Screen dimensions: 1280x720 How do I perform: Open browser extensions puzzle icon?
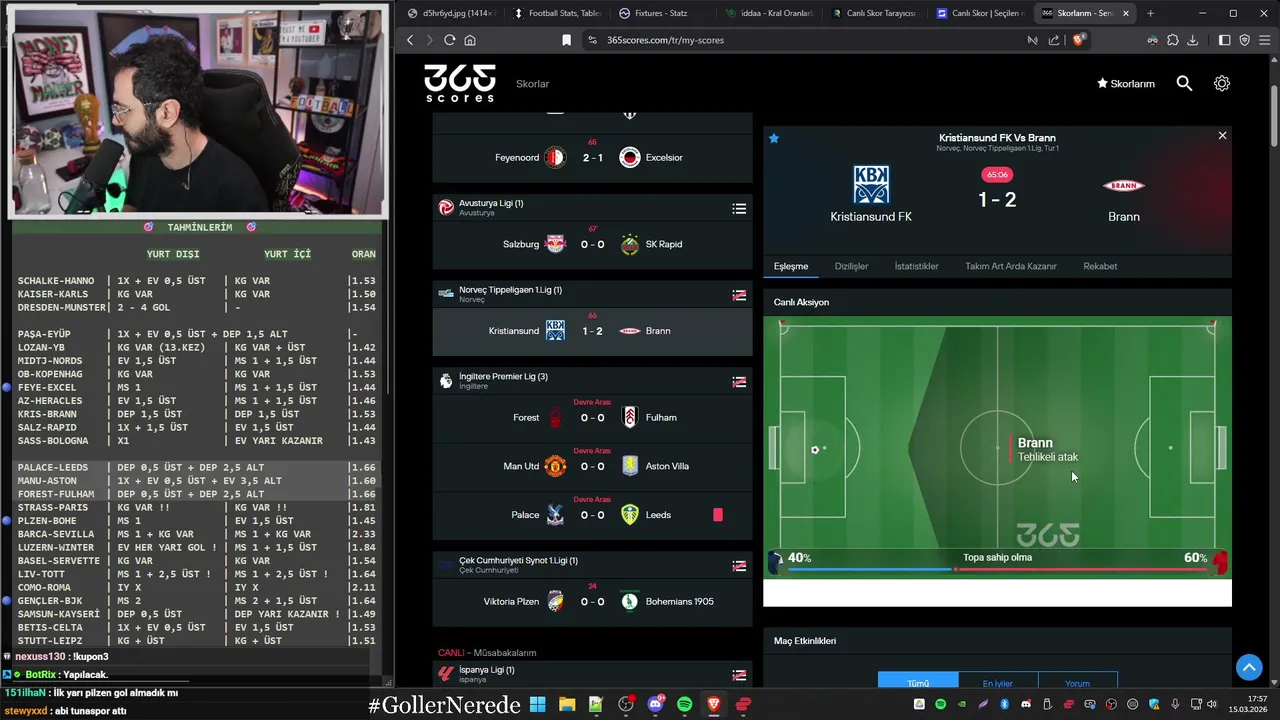(x=1172, y=40)
